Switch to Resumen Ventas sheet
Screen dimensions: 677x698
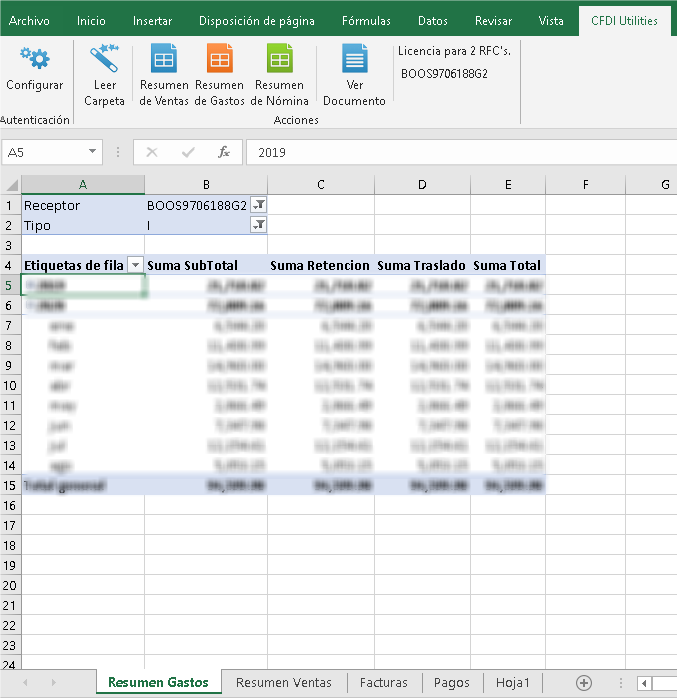pyautogui.click(x=283, y=683)
